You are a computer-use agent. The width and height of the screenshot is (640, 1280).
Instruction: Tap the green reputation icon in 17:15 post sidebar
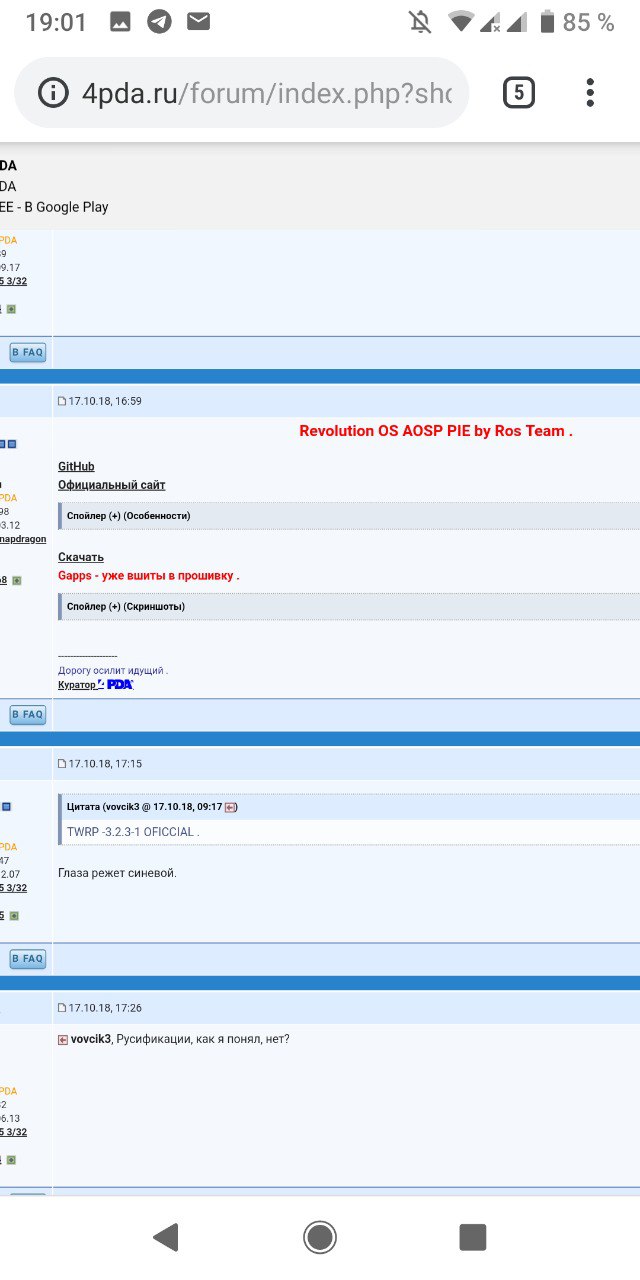(x=14, y=916)
